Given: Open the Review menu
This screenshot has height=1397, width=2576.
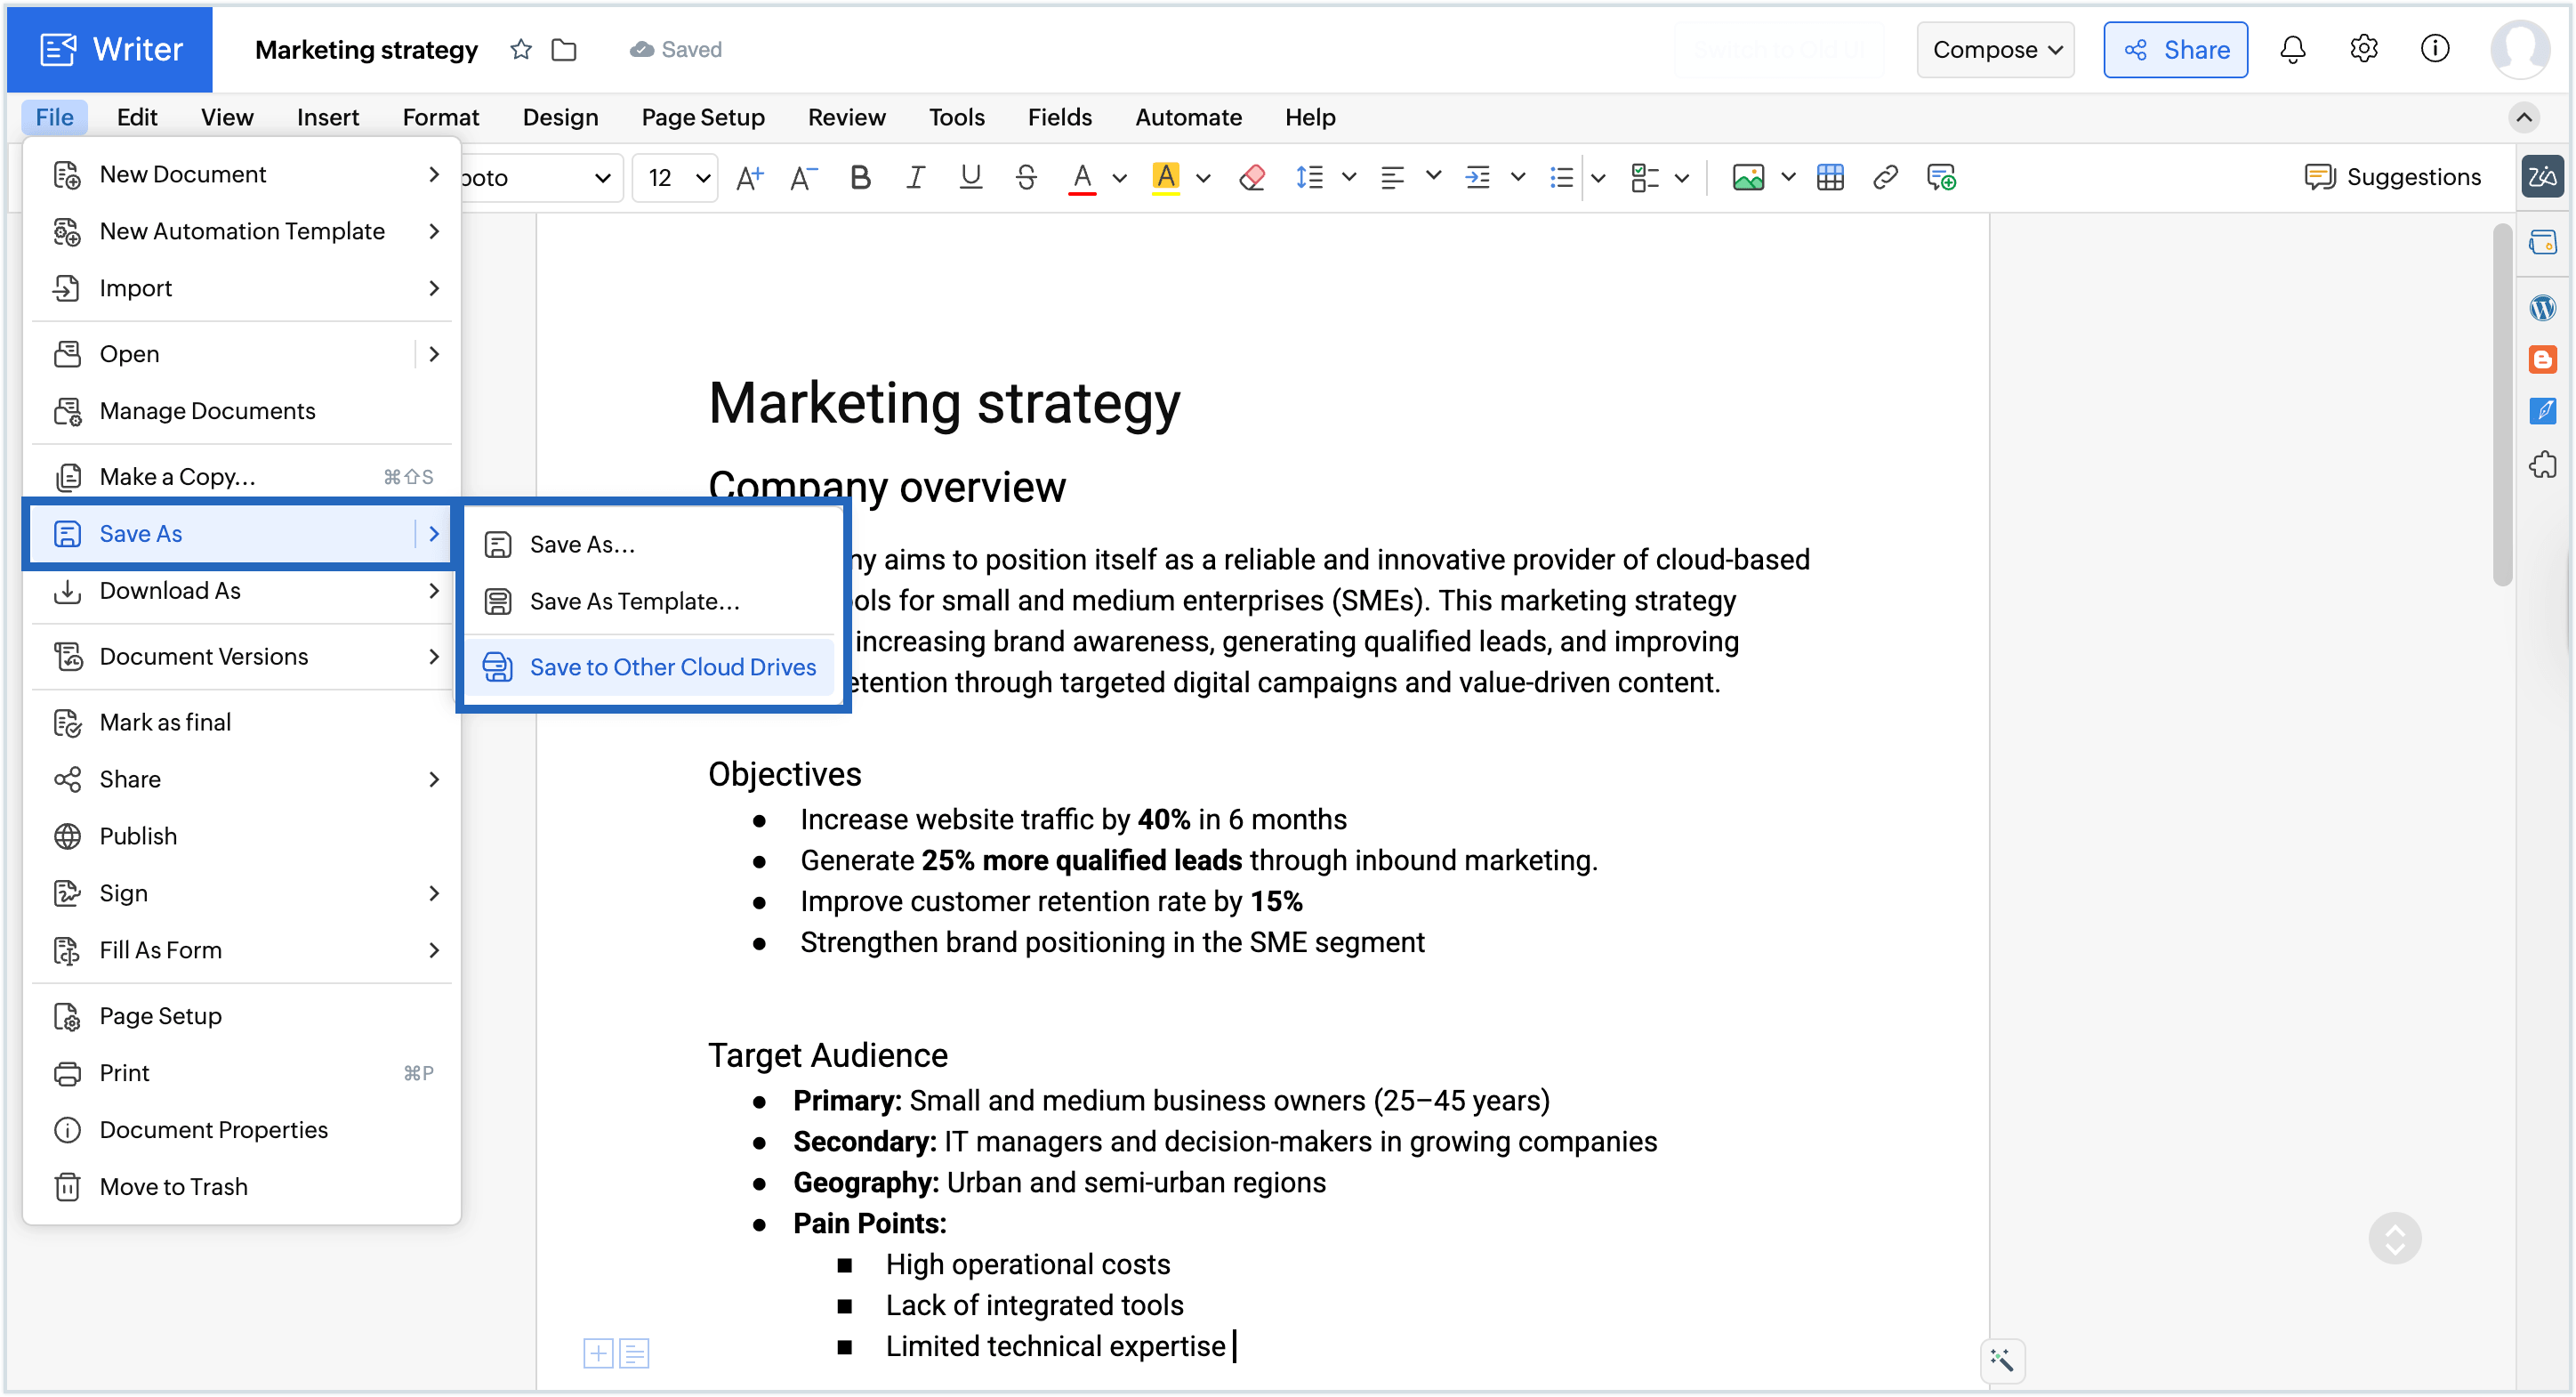Looking at the screenshot, I should (846, 117).
